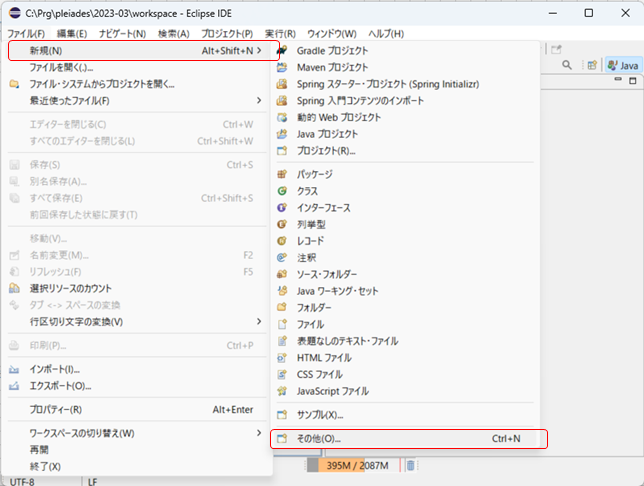Click the 列挙型 icon
The image size is (644, 486).
[x=282, y=224]
